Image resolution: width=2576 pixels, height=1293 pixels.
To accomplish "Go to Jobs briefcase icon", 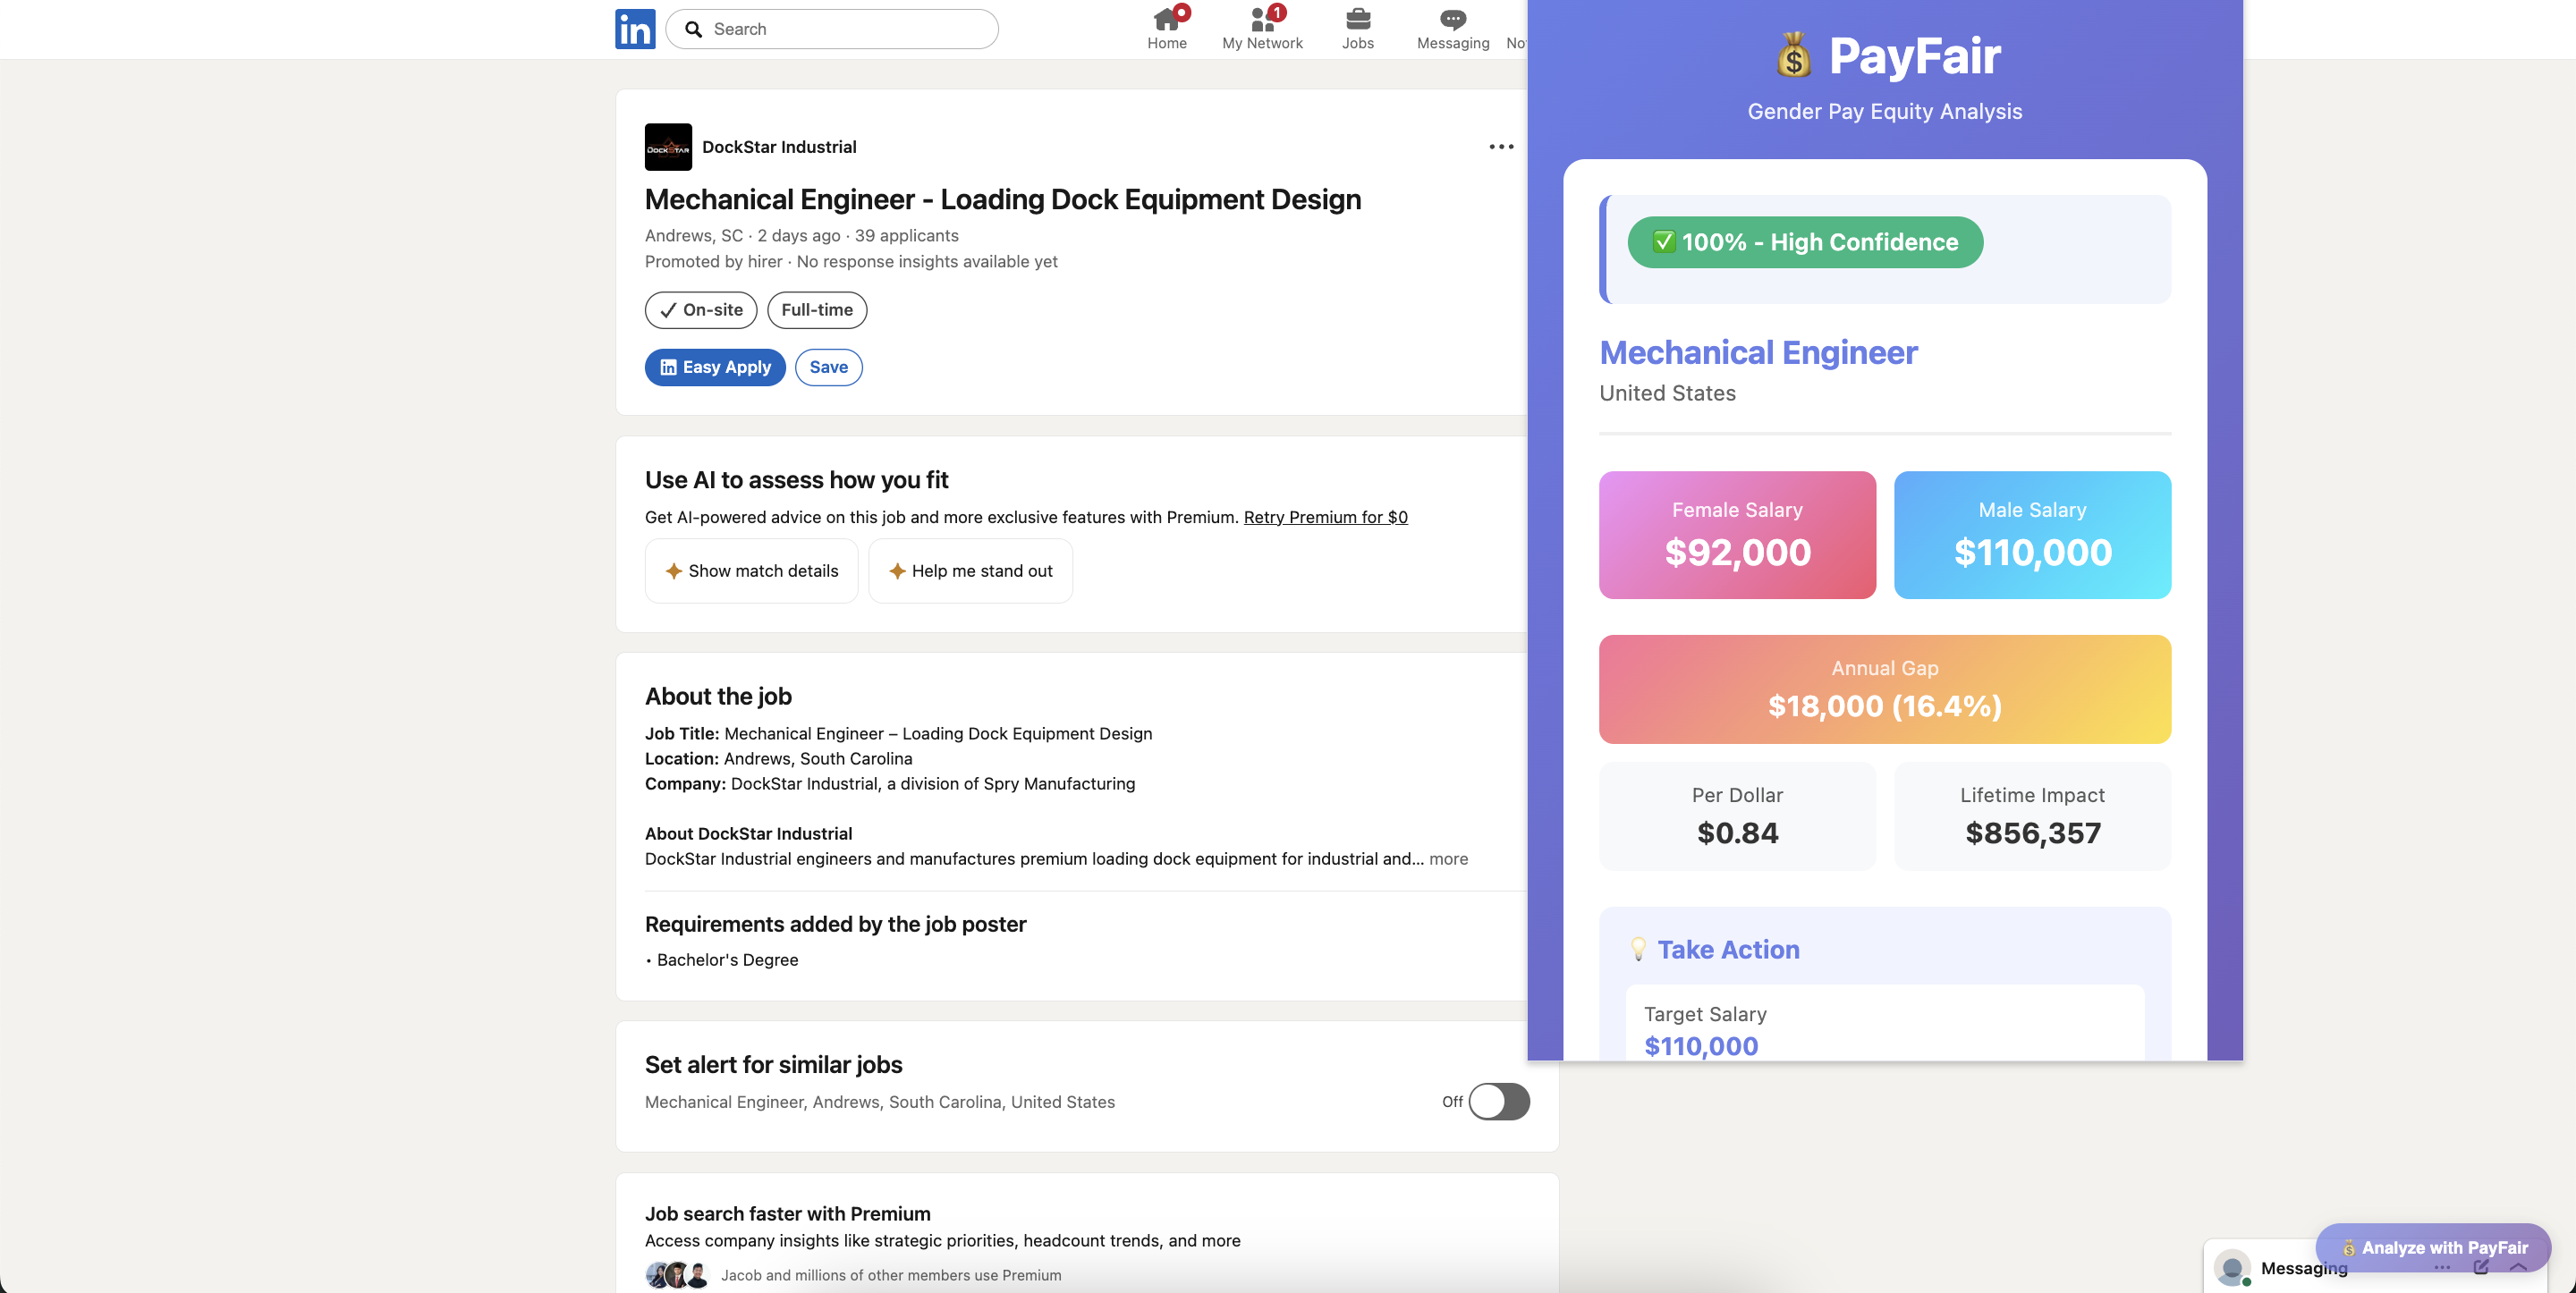I will 1357,20.
